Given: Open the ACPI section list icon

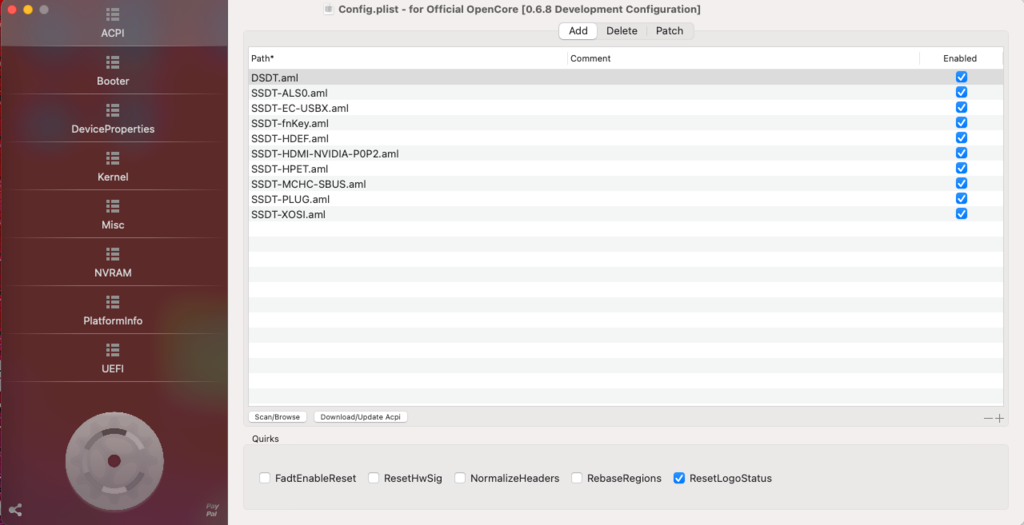Looking at the screenshot, I should pos(113,15).
